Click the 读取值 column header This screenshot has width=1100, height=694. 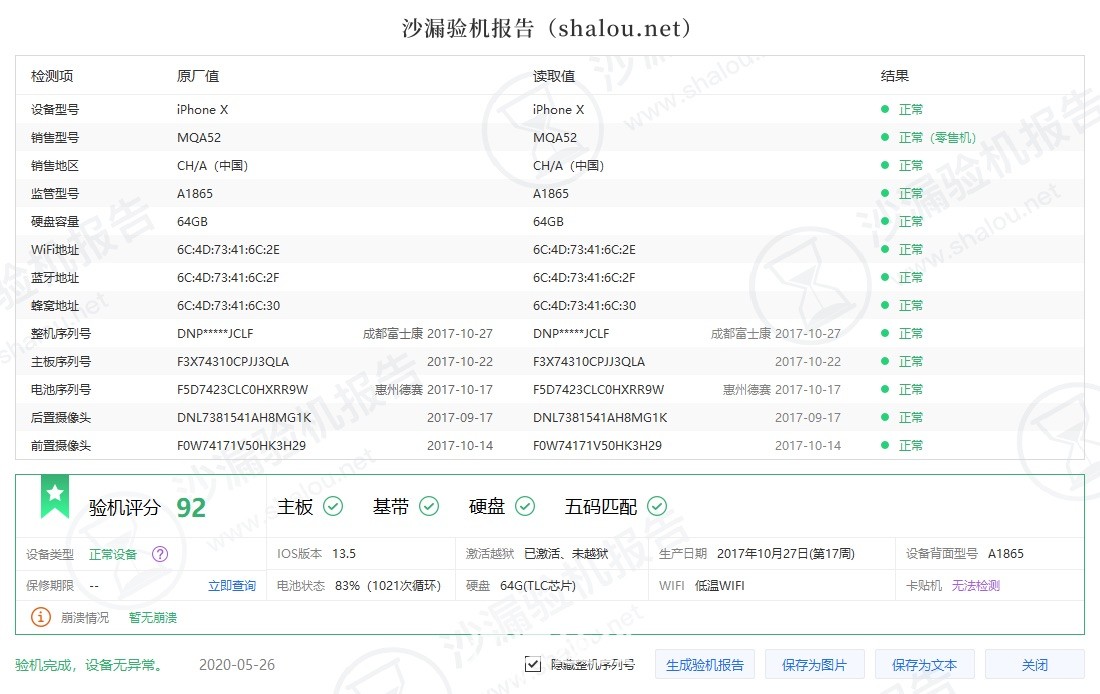pos(554,76)
